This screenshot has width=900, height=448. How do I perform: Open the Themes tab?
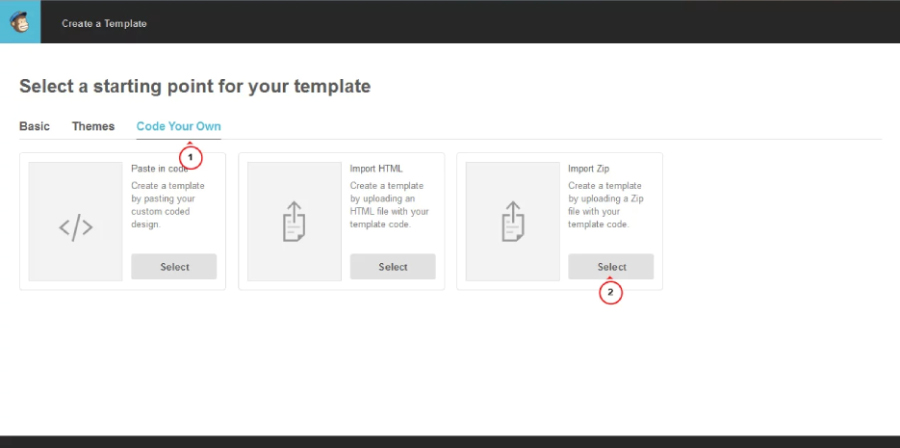coord(93,126)
